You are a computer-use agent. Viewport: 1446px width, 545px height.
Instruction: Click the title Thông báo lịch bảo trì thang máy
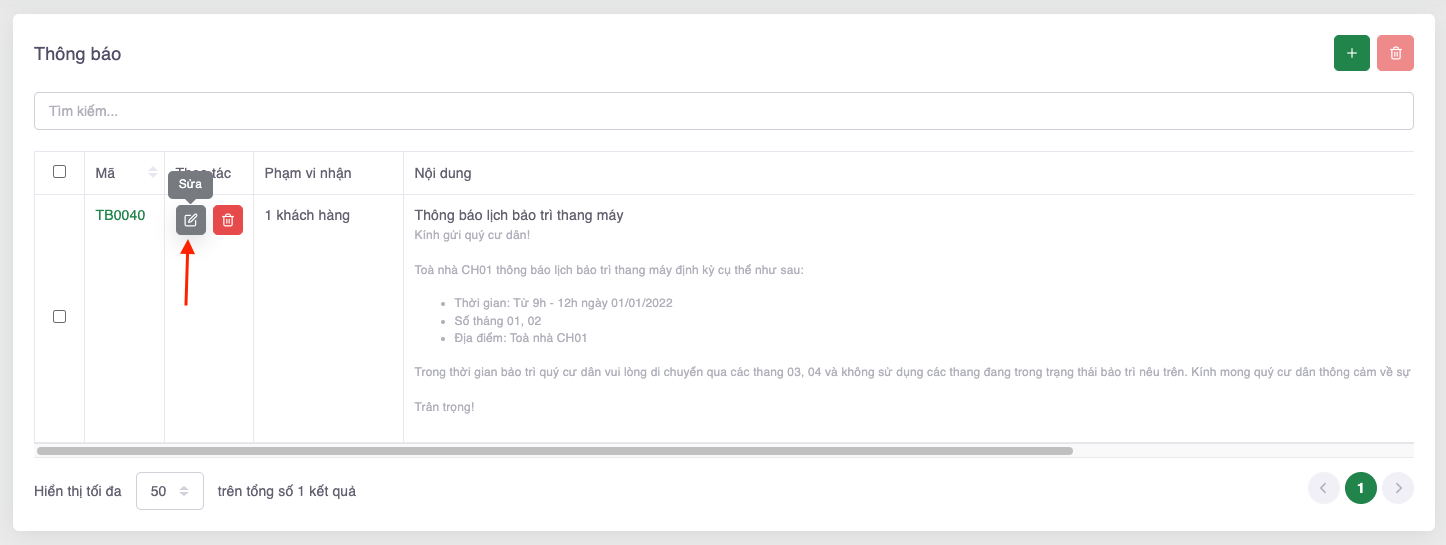[519, 215]
